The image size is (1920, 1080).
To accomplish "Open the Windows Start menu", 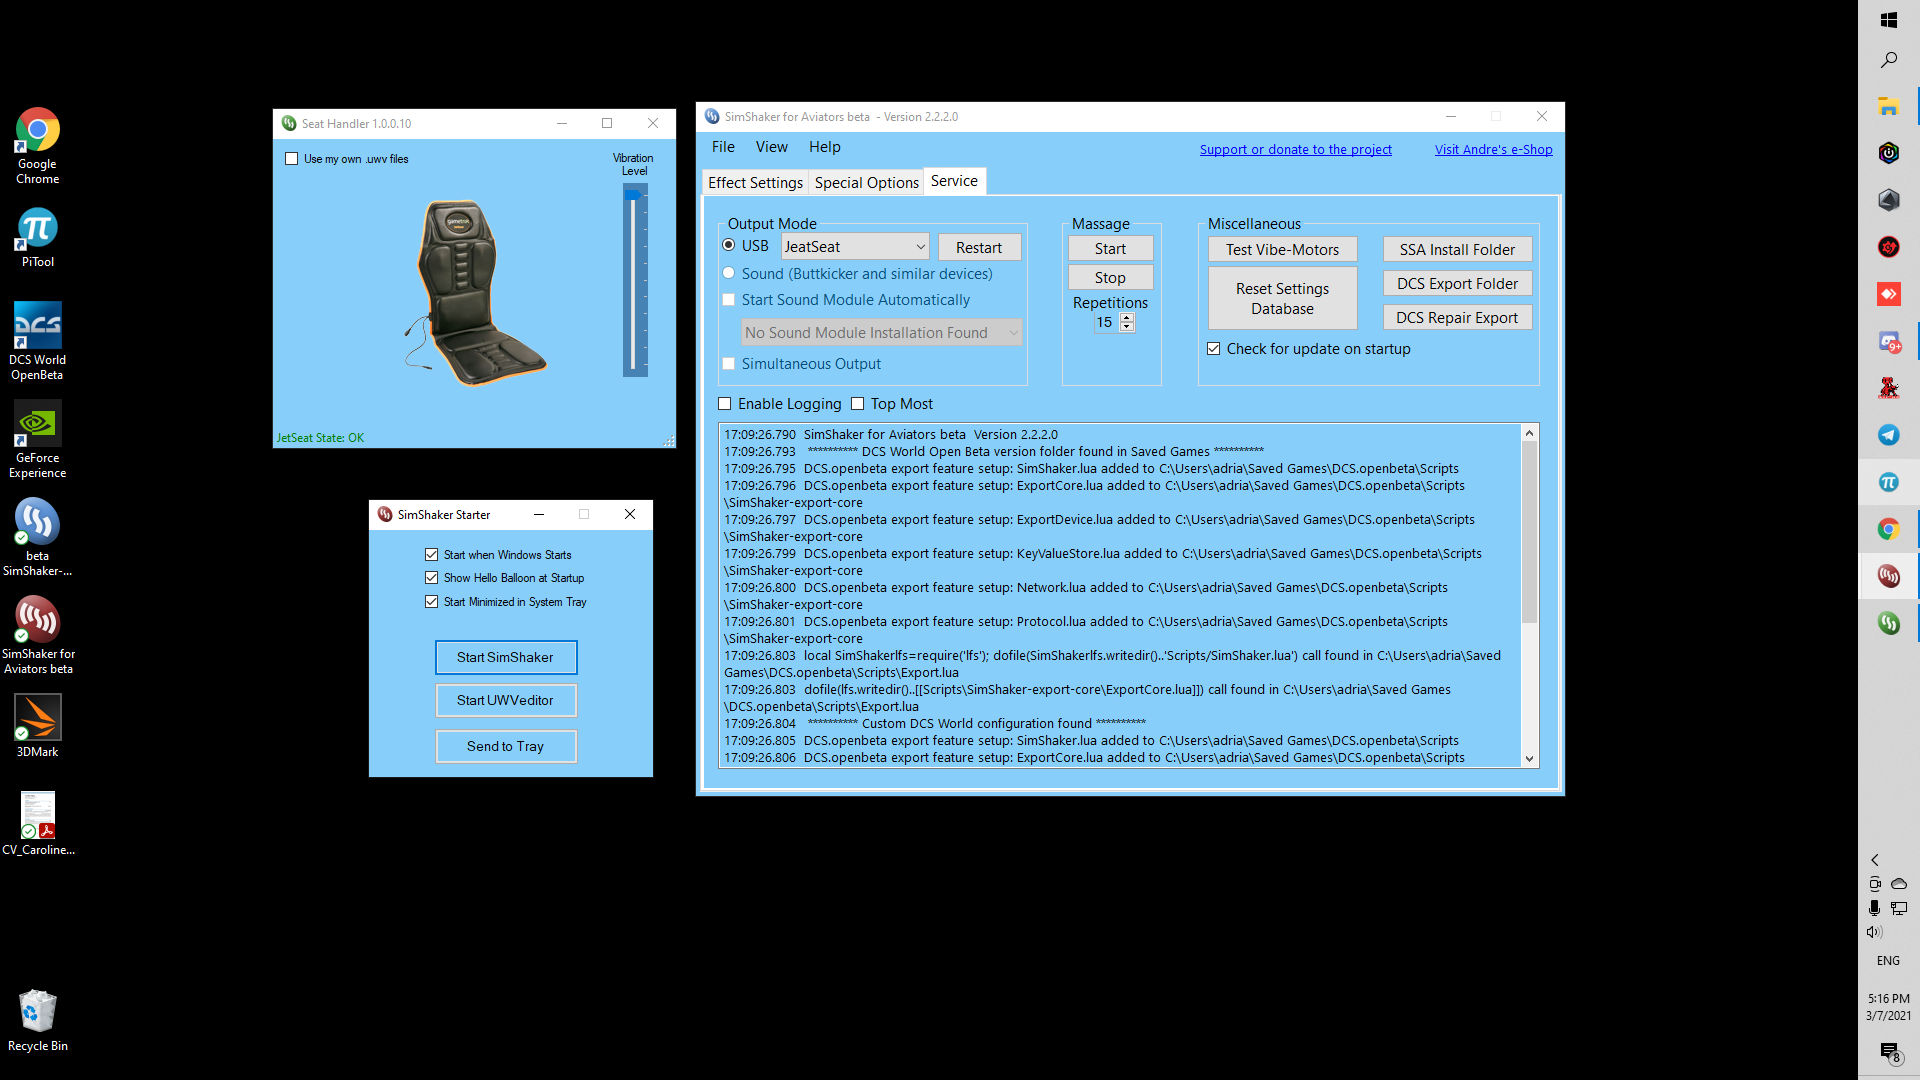I will 1888,20.
